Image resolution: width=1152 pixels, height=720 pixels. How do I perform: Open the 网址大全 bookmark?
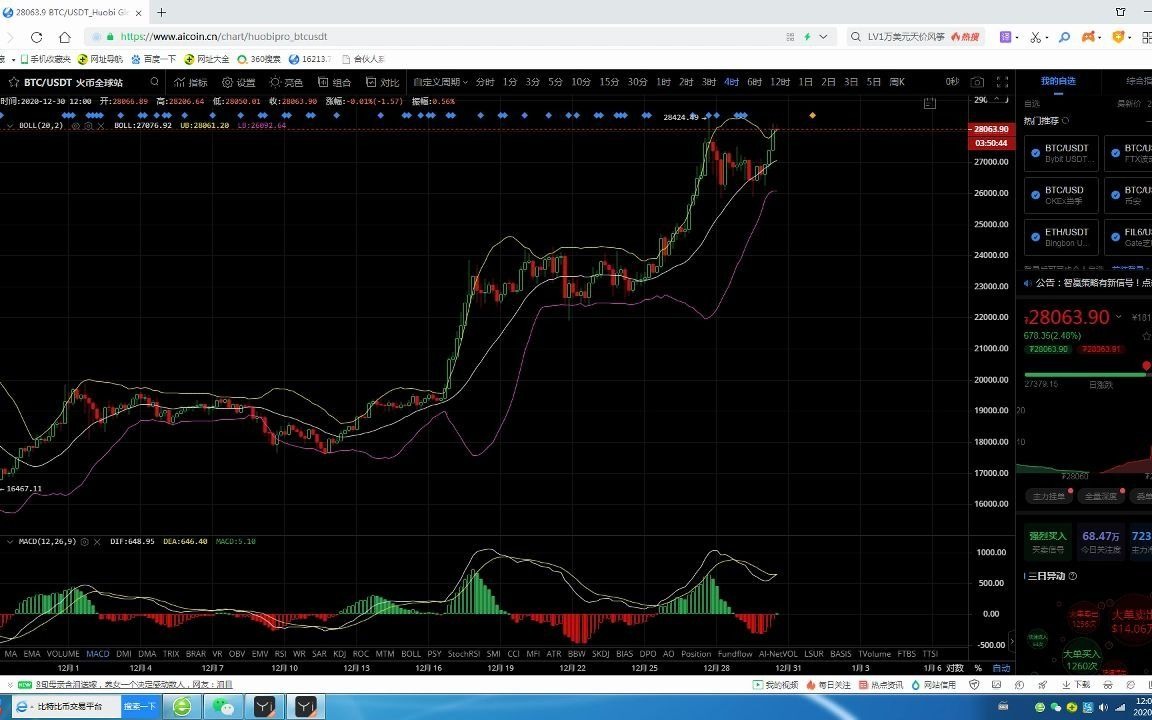coord(207,59)
